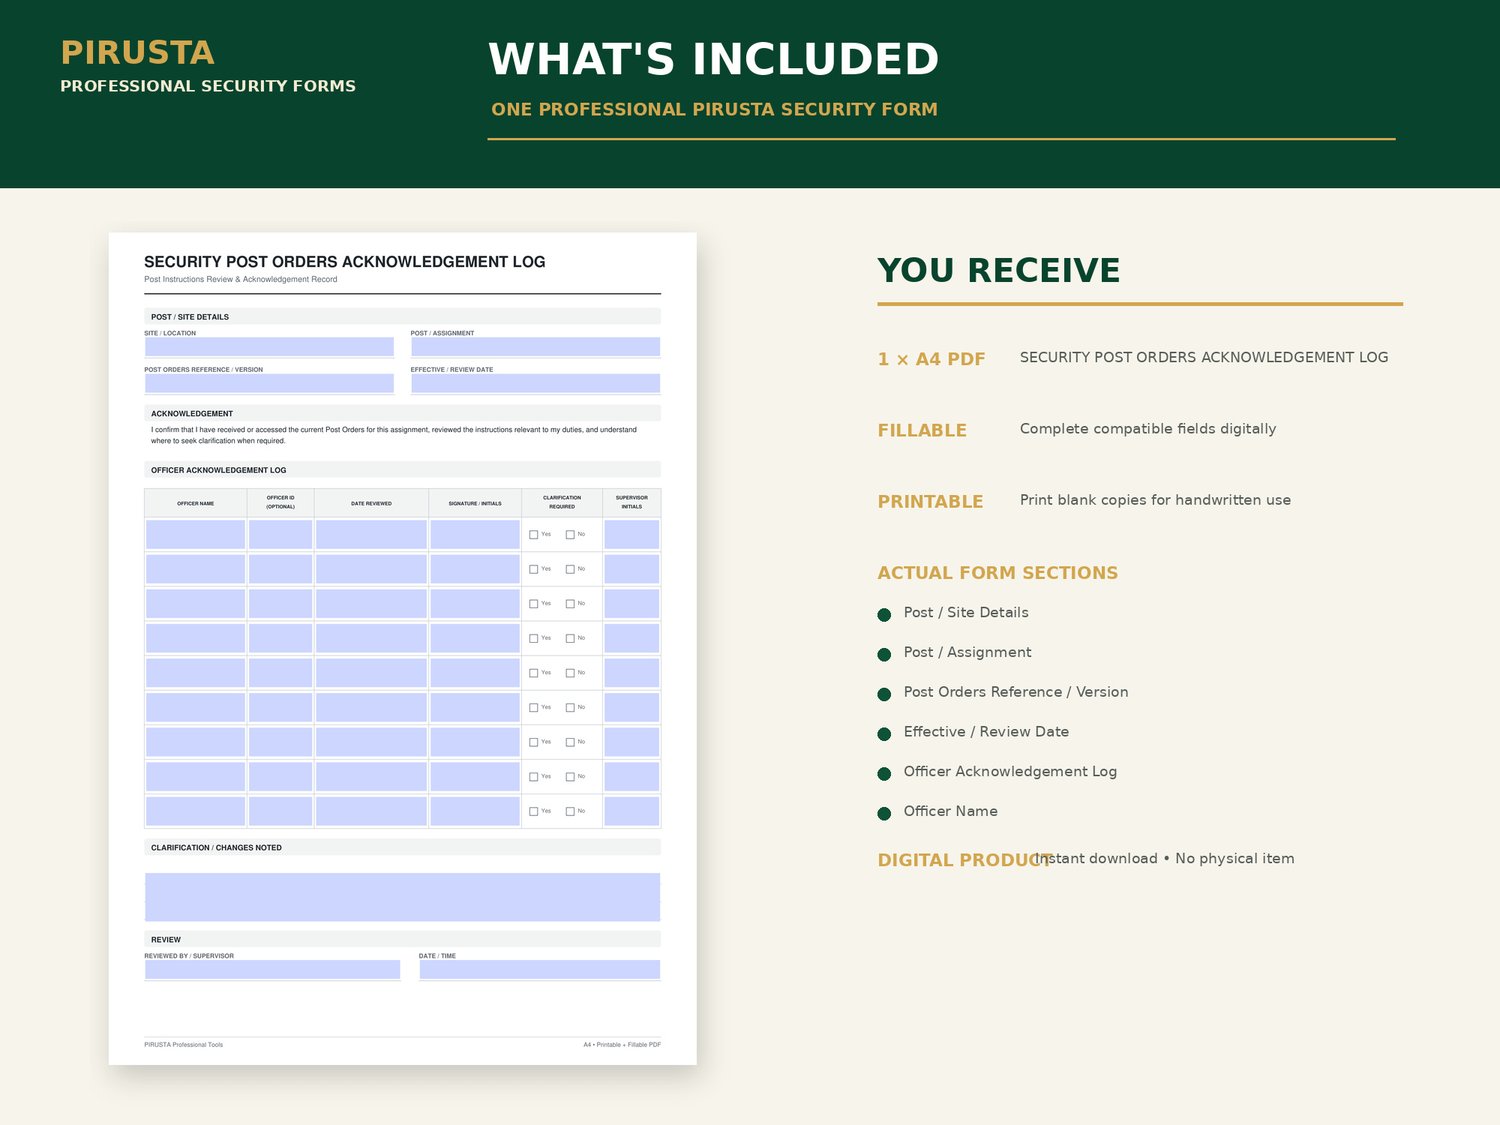The width and height of the screenshot is (1500, 1125).
Task: Click the Post / Assignment field
Action: coord(535,347)
